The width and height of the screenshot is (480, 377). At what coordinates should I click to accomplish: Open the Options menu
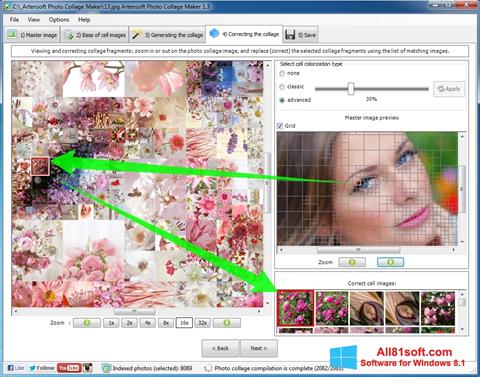pos(59,20)
